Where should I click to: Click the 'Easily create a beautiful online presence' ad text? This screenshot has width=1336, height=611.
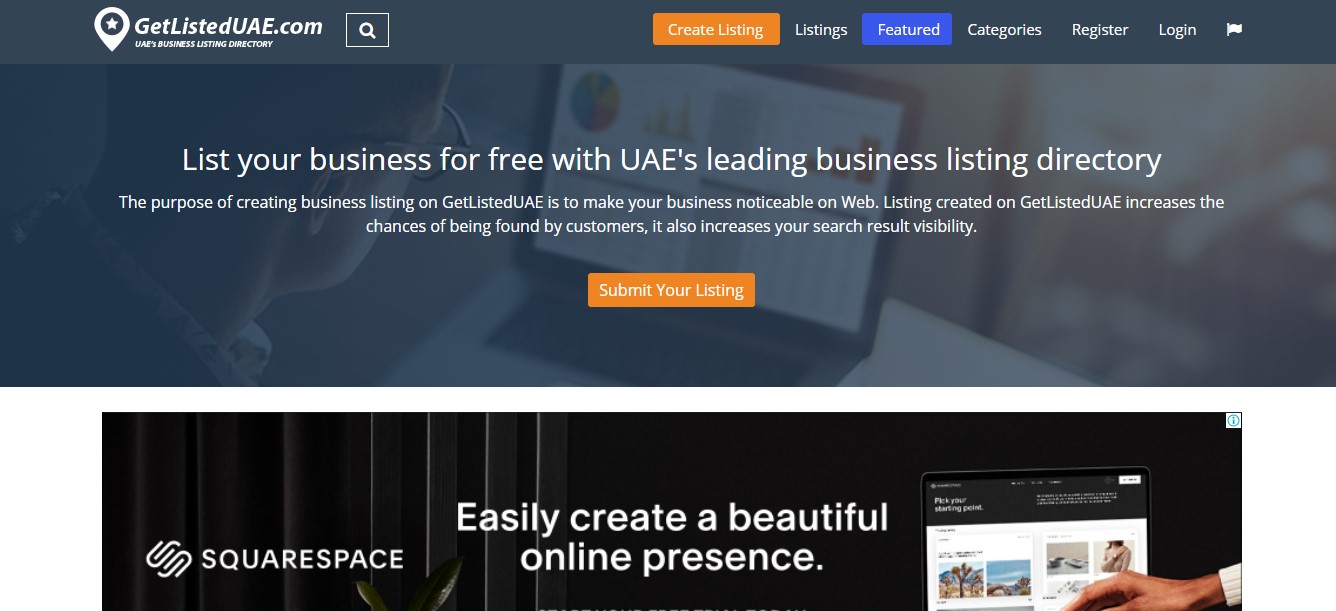pyautogui.click(x=672, y=537)
